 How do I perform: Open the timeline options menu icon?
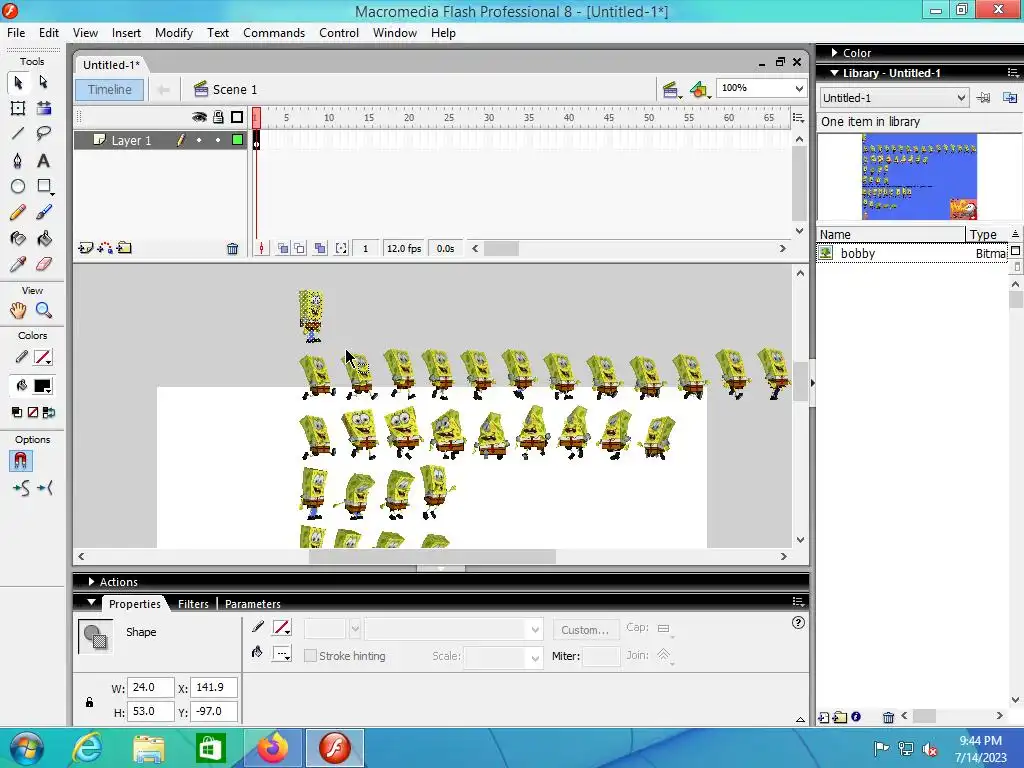point(798,118)
